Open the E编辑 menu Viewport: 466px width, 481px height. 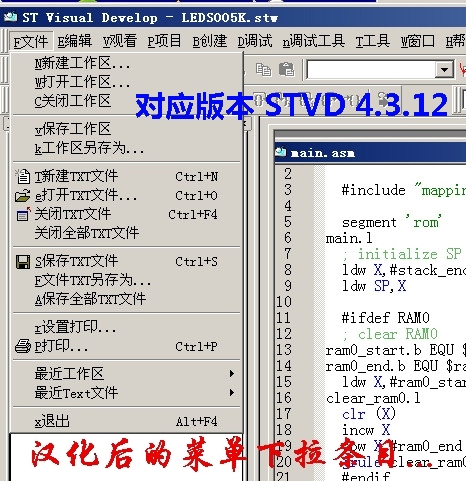coord(75,41)
